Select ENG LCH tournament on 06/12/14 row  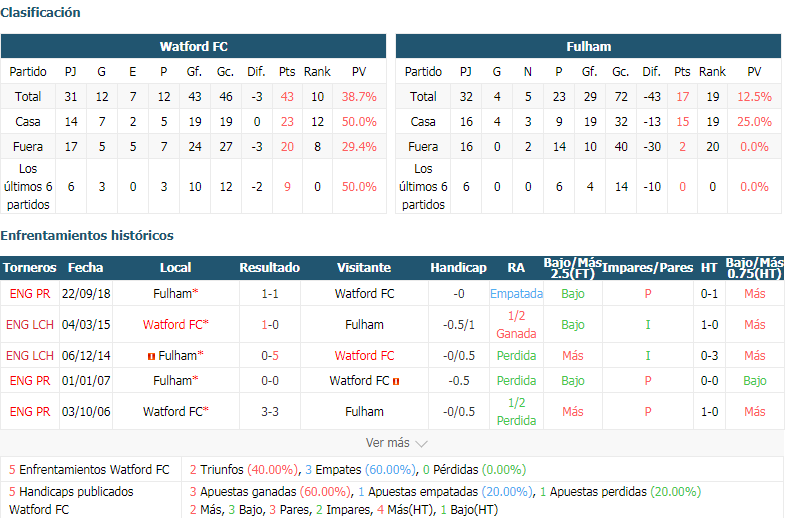click(30, 356)
